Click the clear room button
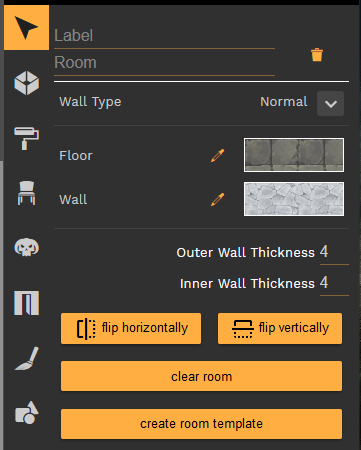Screen dimensions: 361x450 point(201,376)
